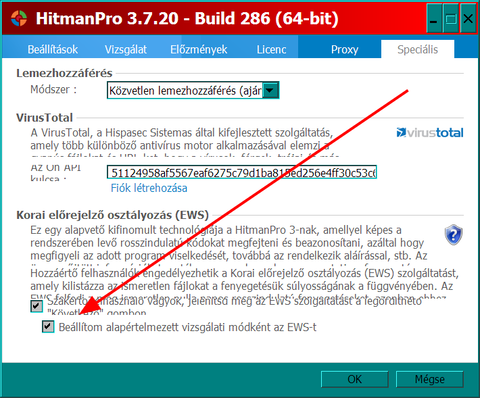The width and height of the screenshot is (480, 398).
Task: Uncheck Beállítom alapértelmezett vizsgálati módként EWS-t
Action: coord(48,327)
